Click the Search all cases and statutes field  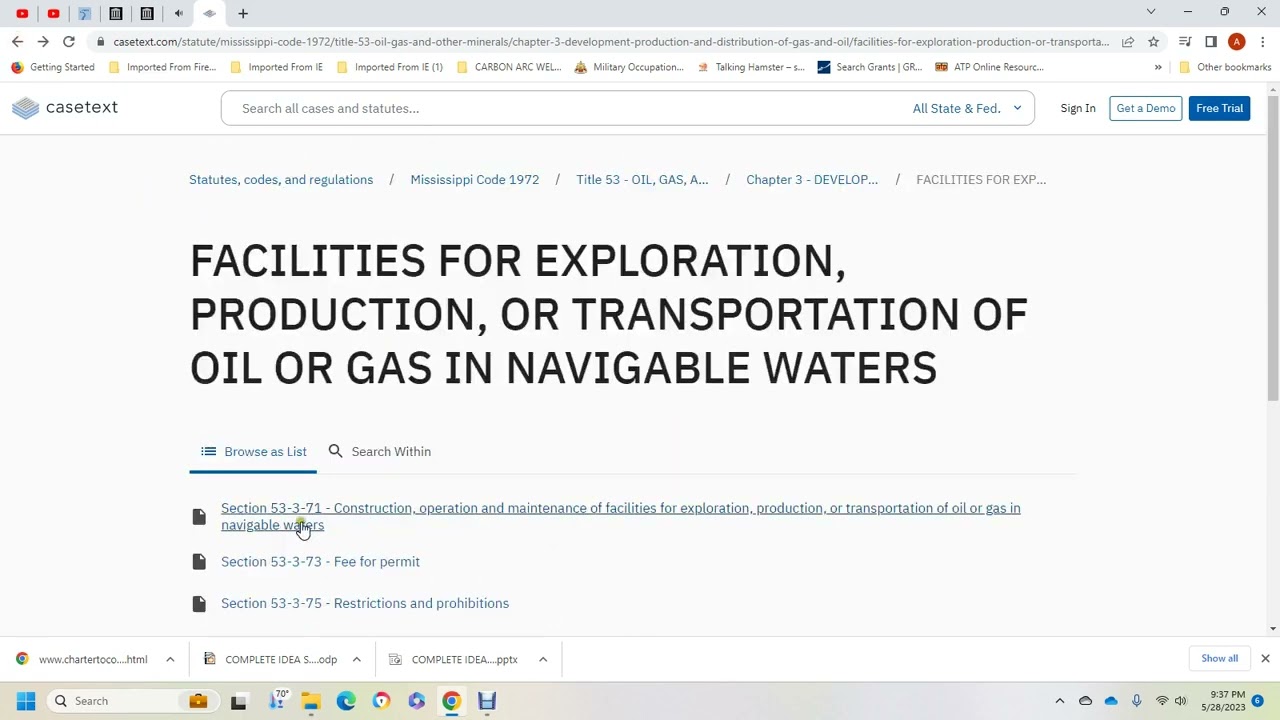565,108
